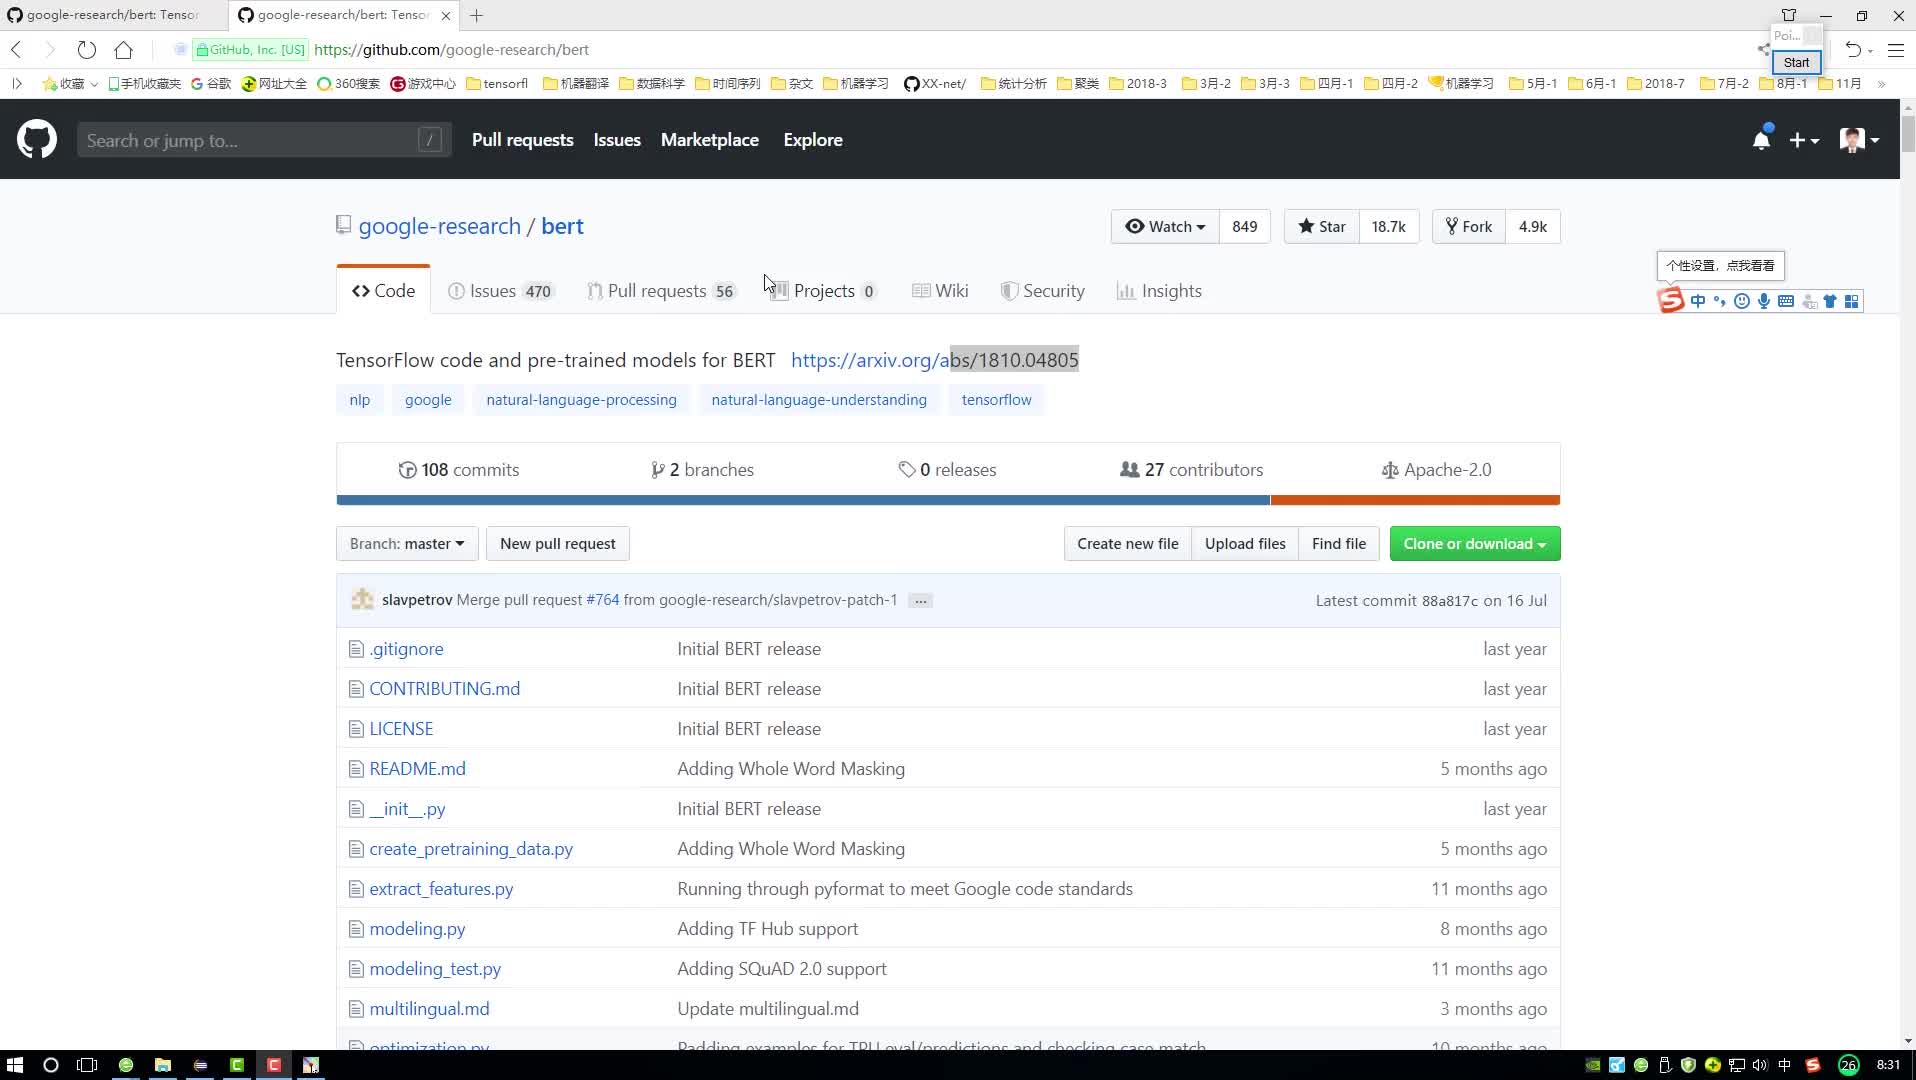Open the Insights tab

(1159, 291)
